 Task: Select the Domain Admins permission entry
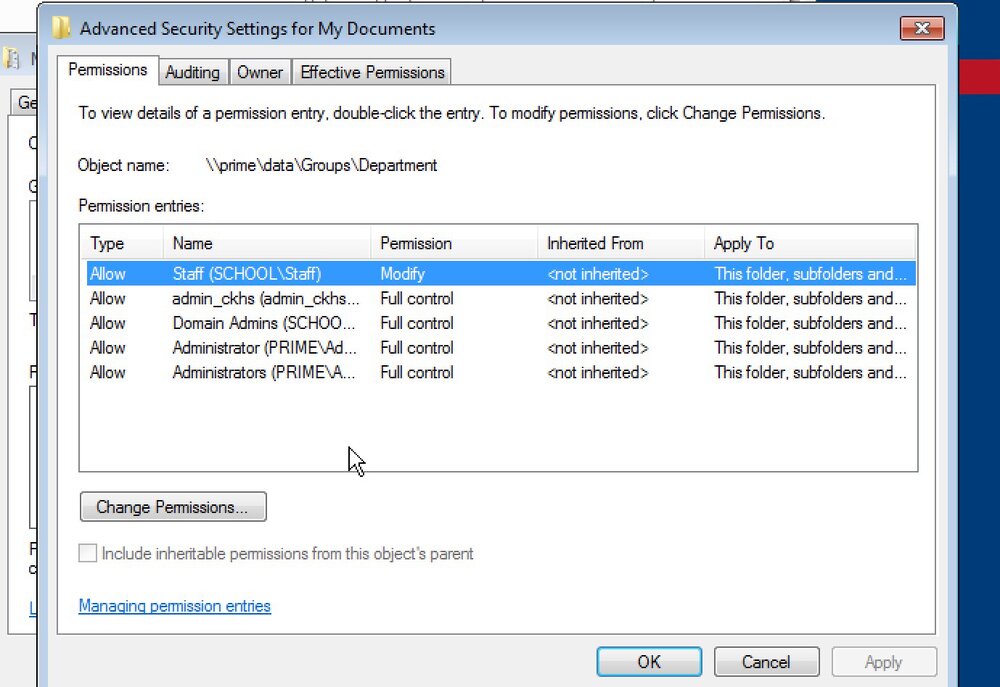[x=501, y=323]
